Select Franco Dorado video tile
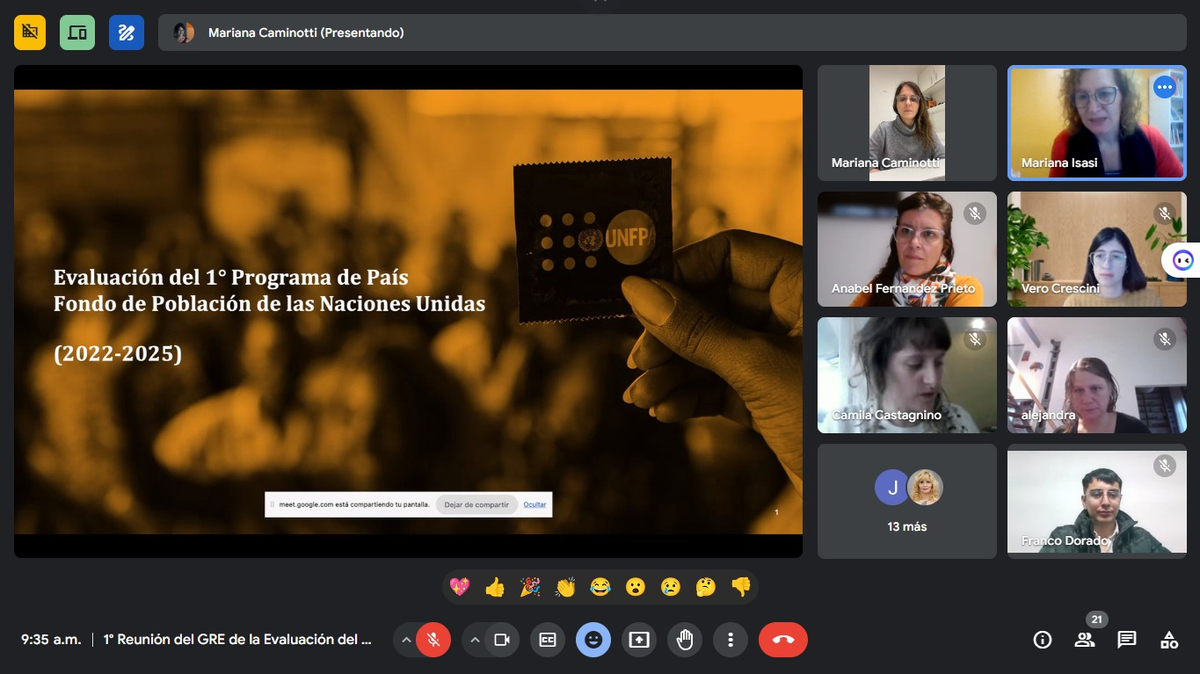Viewport: 1200px width, 674px height. pos(1097,501)
